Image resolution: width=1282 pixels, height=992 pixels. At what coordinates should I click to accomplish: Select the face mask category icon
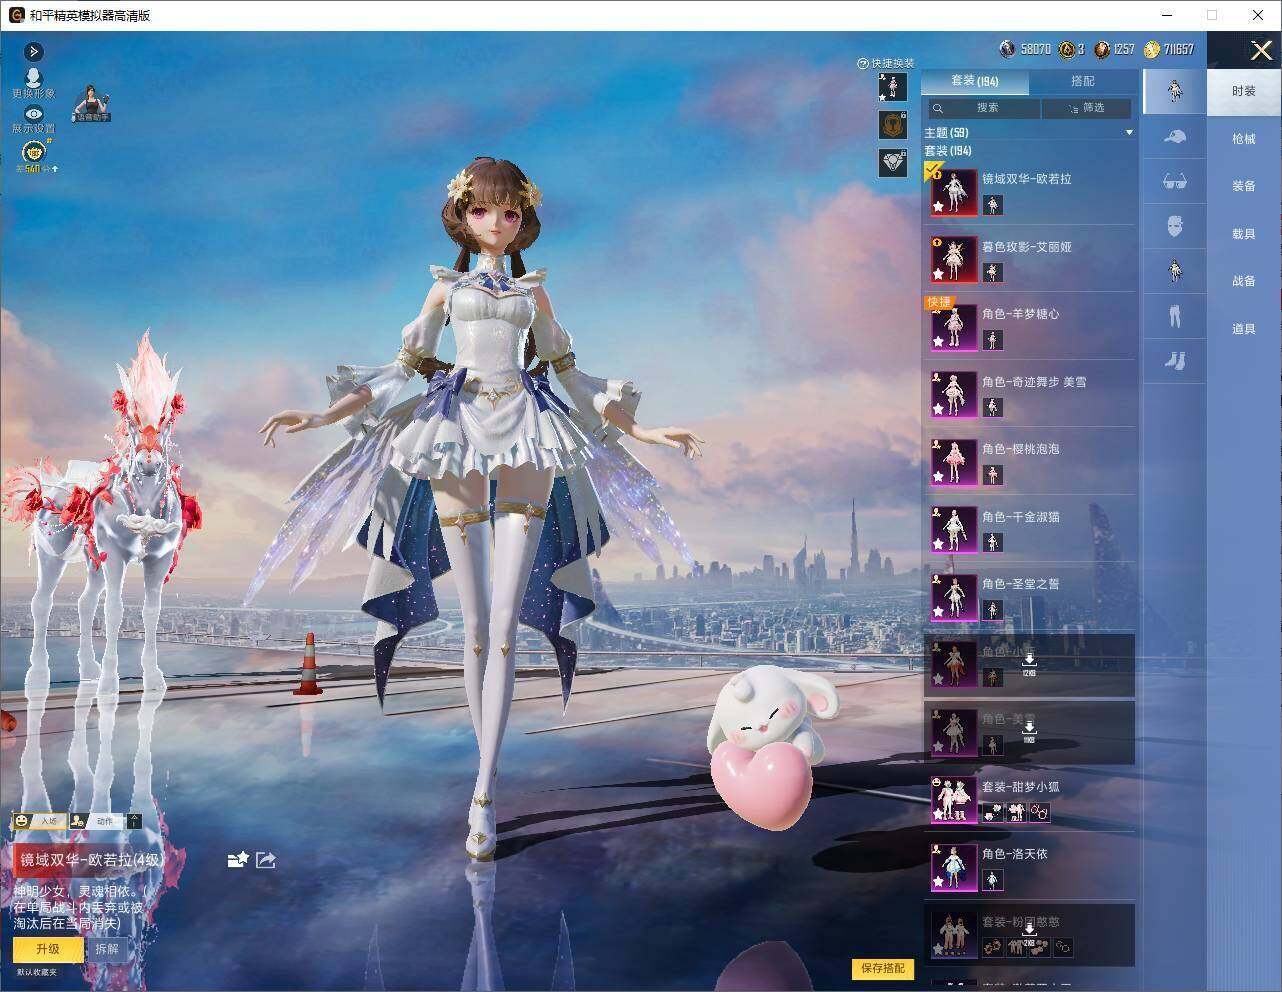click(1175, 226)
